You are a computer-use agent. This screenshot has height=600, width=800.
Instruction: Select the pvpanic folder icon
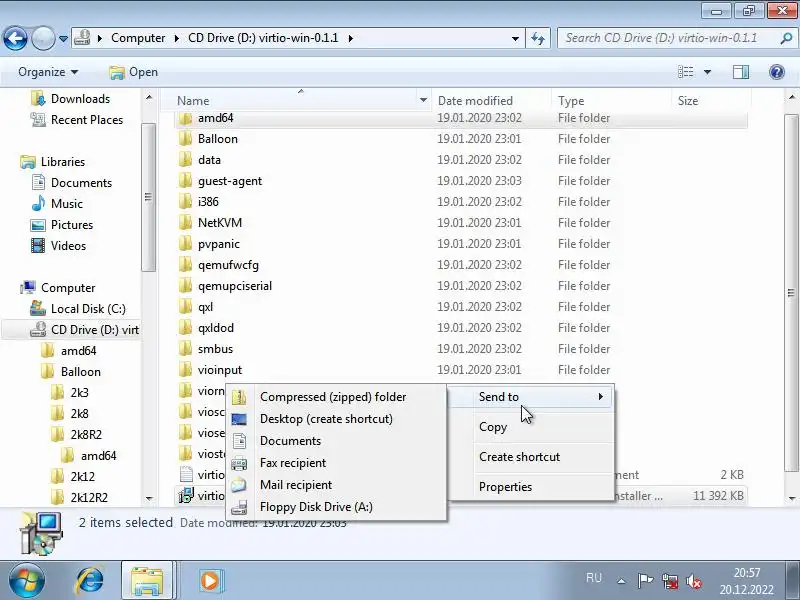point(186,244)
